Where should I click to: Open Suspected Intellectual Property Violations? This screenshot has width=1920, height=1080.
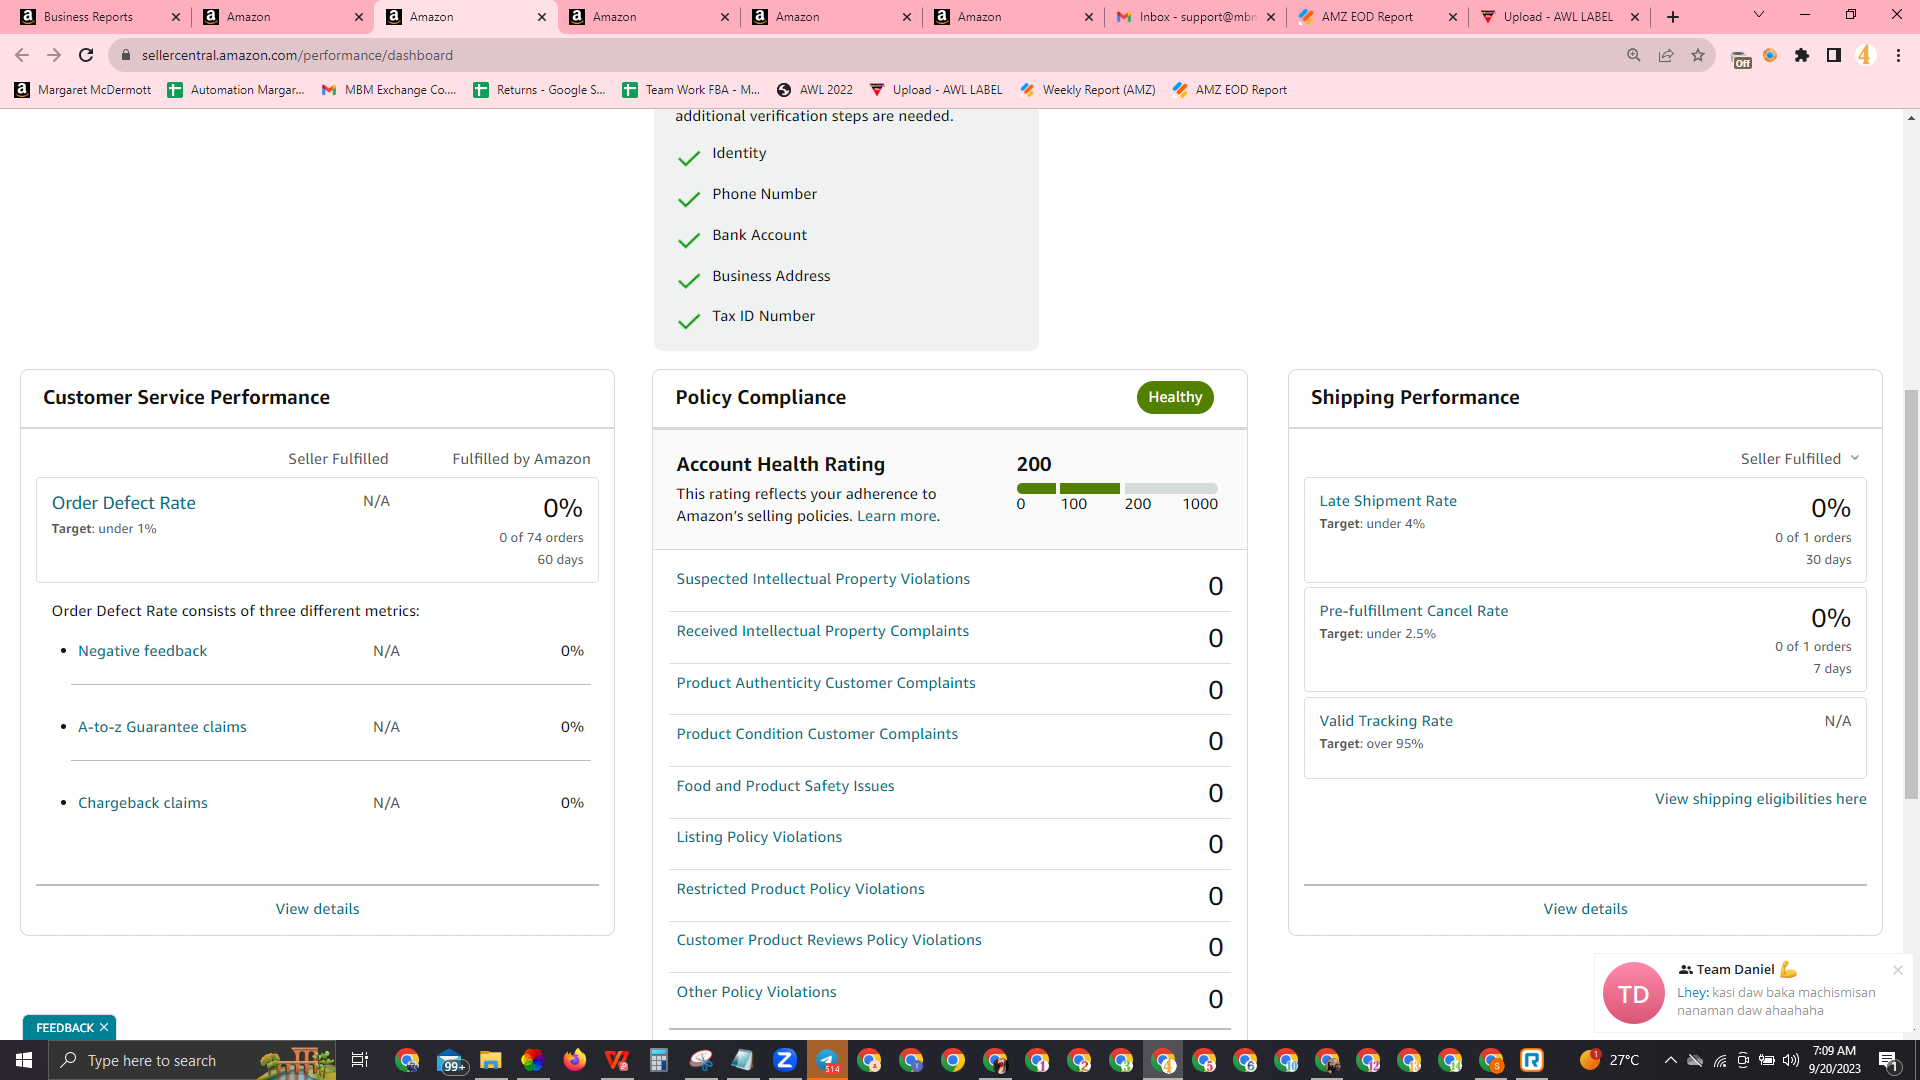click(823, 579)
